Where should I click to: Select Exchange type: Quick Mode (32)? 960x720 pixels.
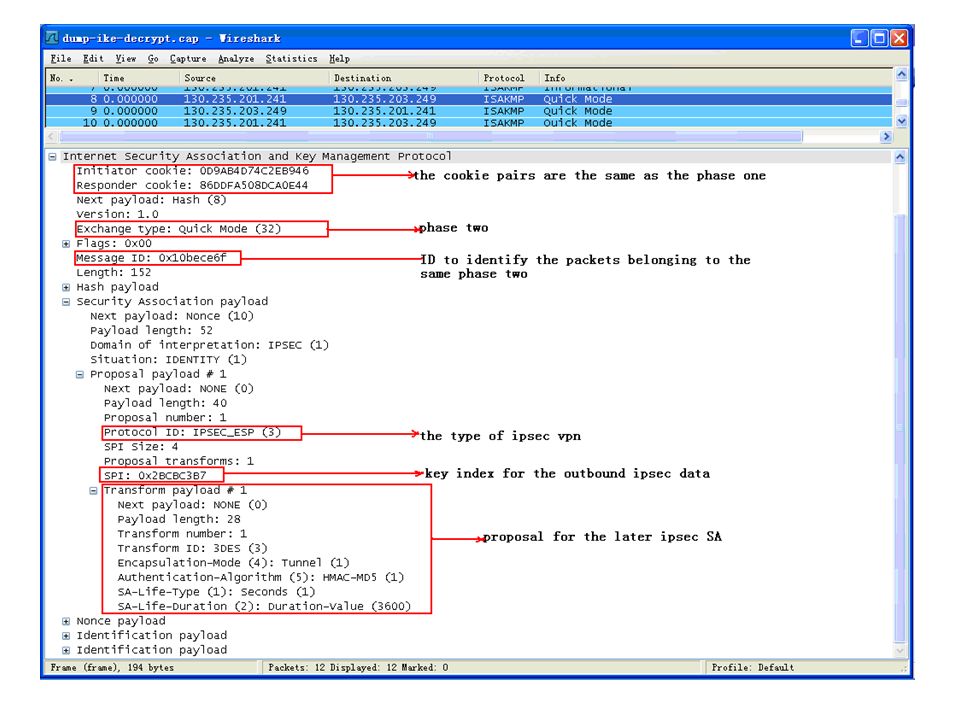tap(179, 229)
